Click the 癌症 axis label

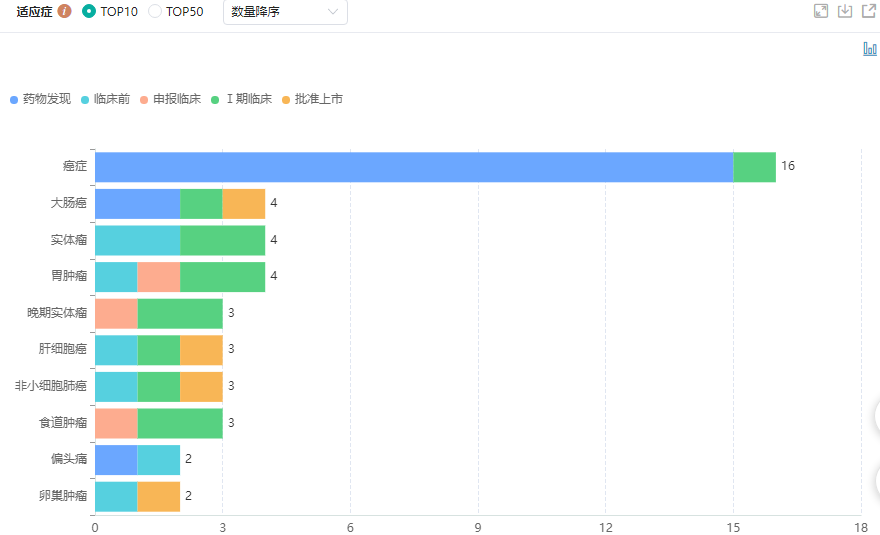point(75,167)
